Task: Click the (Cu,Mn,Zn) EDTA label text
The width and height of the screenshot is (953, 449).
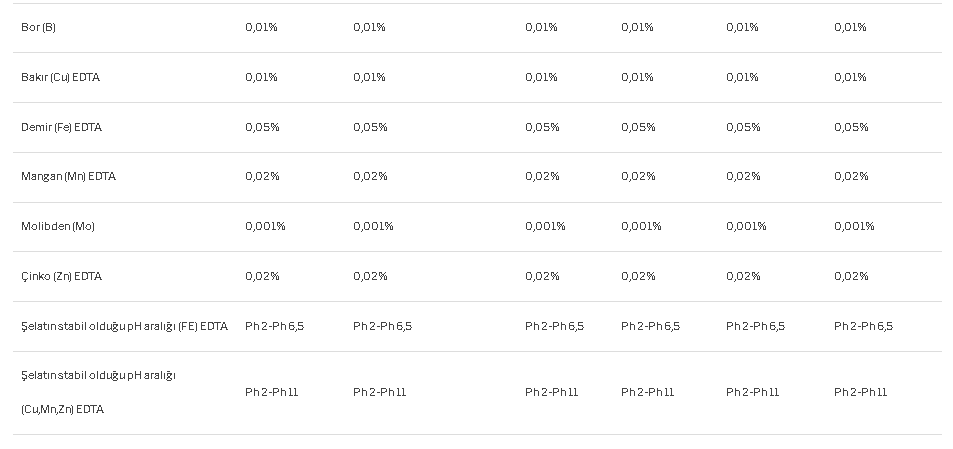Action: pos(63,409)
